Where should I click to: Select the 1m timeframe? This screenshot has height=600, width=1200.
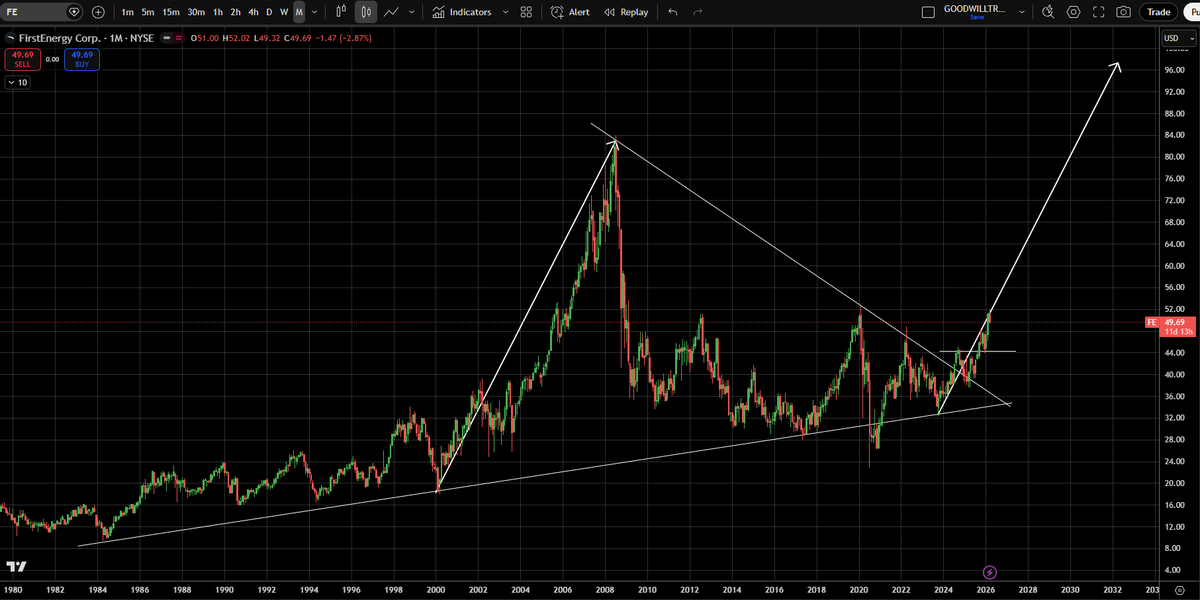click(127, 12)
